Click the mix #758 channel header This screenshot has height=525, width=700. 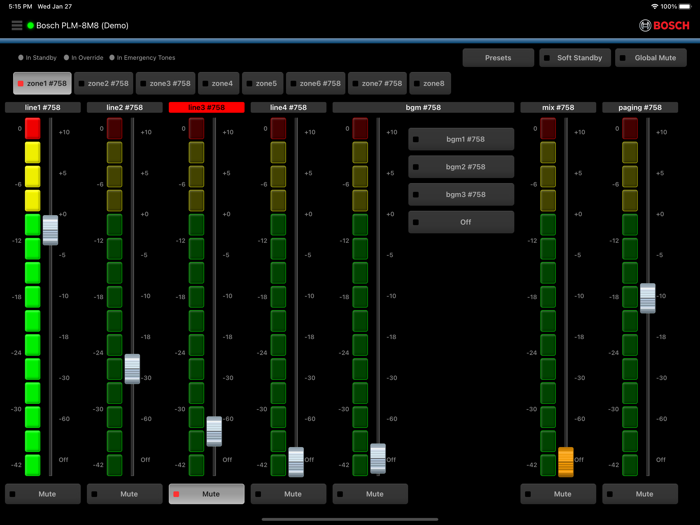click(x=558, y=108)
